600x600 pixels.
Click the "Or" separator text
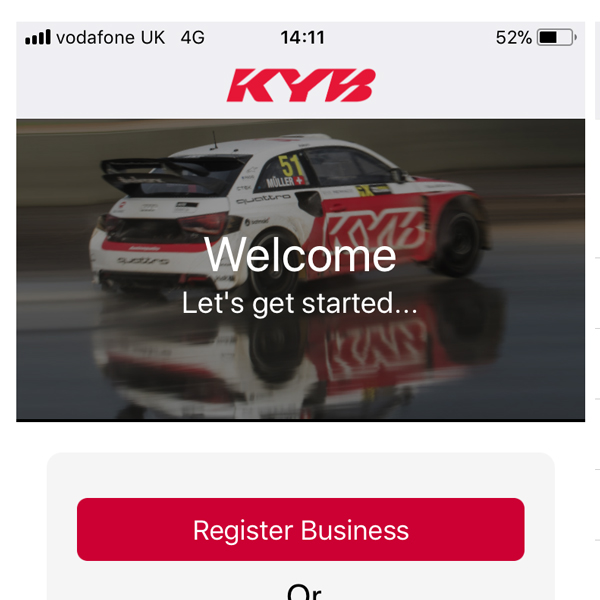pyautogui.click(x=304, y=591)
